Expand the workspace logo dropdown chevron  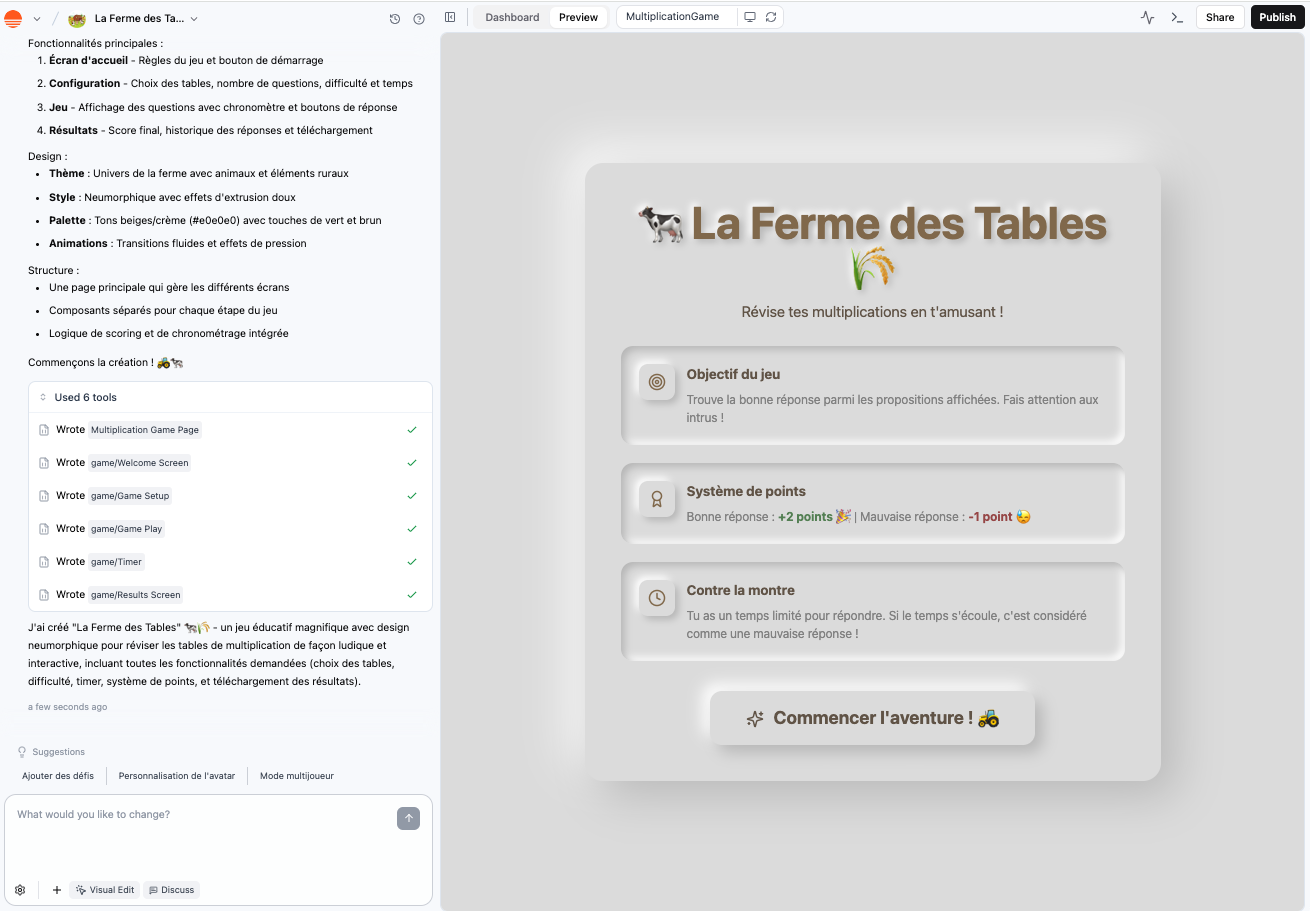tap(37, 18)
